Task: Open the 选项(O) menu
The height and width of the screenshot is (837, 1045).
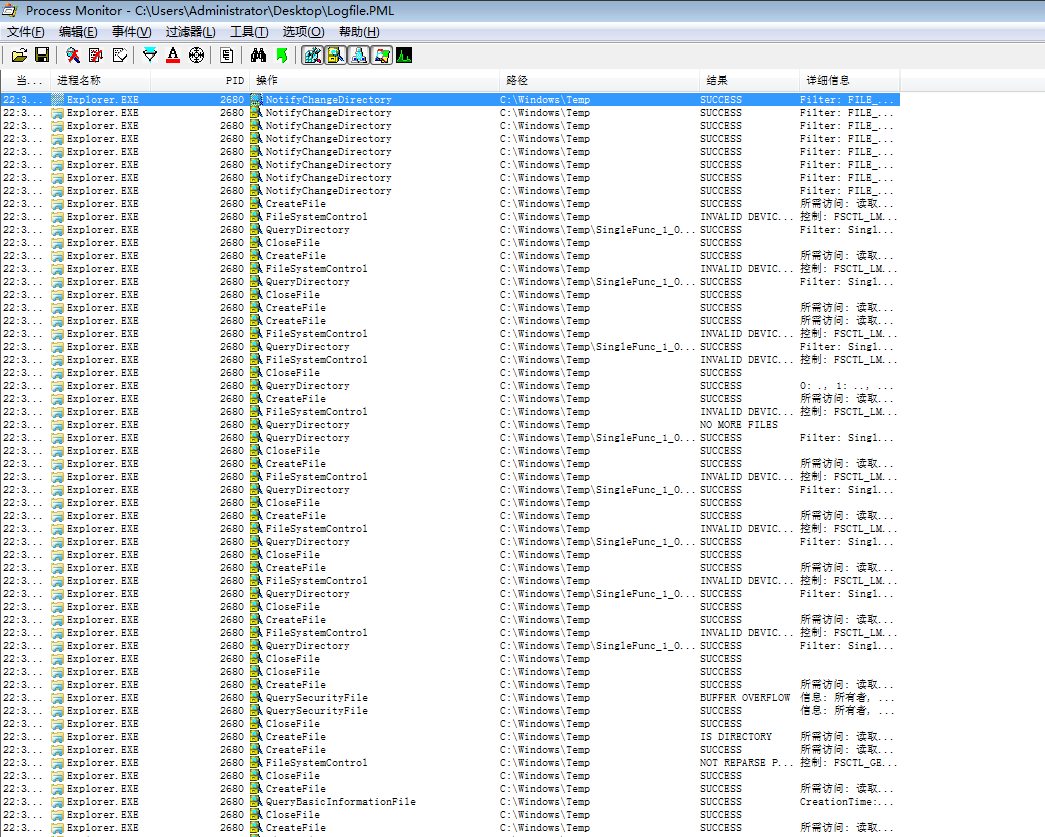Action: (x=303, y=32)
